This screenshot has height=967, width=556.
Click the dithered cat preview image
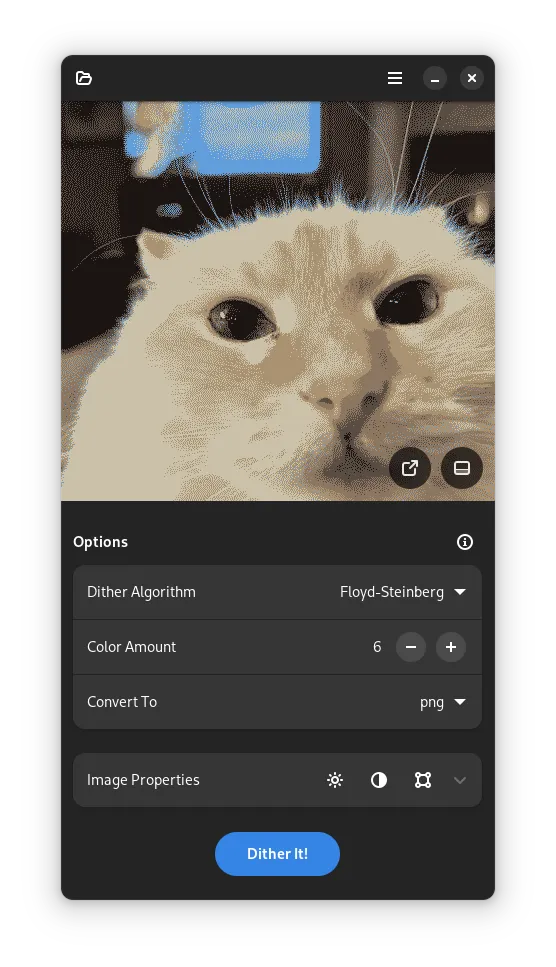[278, 301]
